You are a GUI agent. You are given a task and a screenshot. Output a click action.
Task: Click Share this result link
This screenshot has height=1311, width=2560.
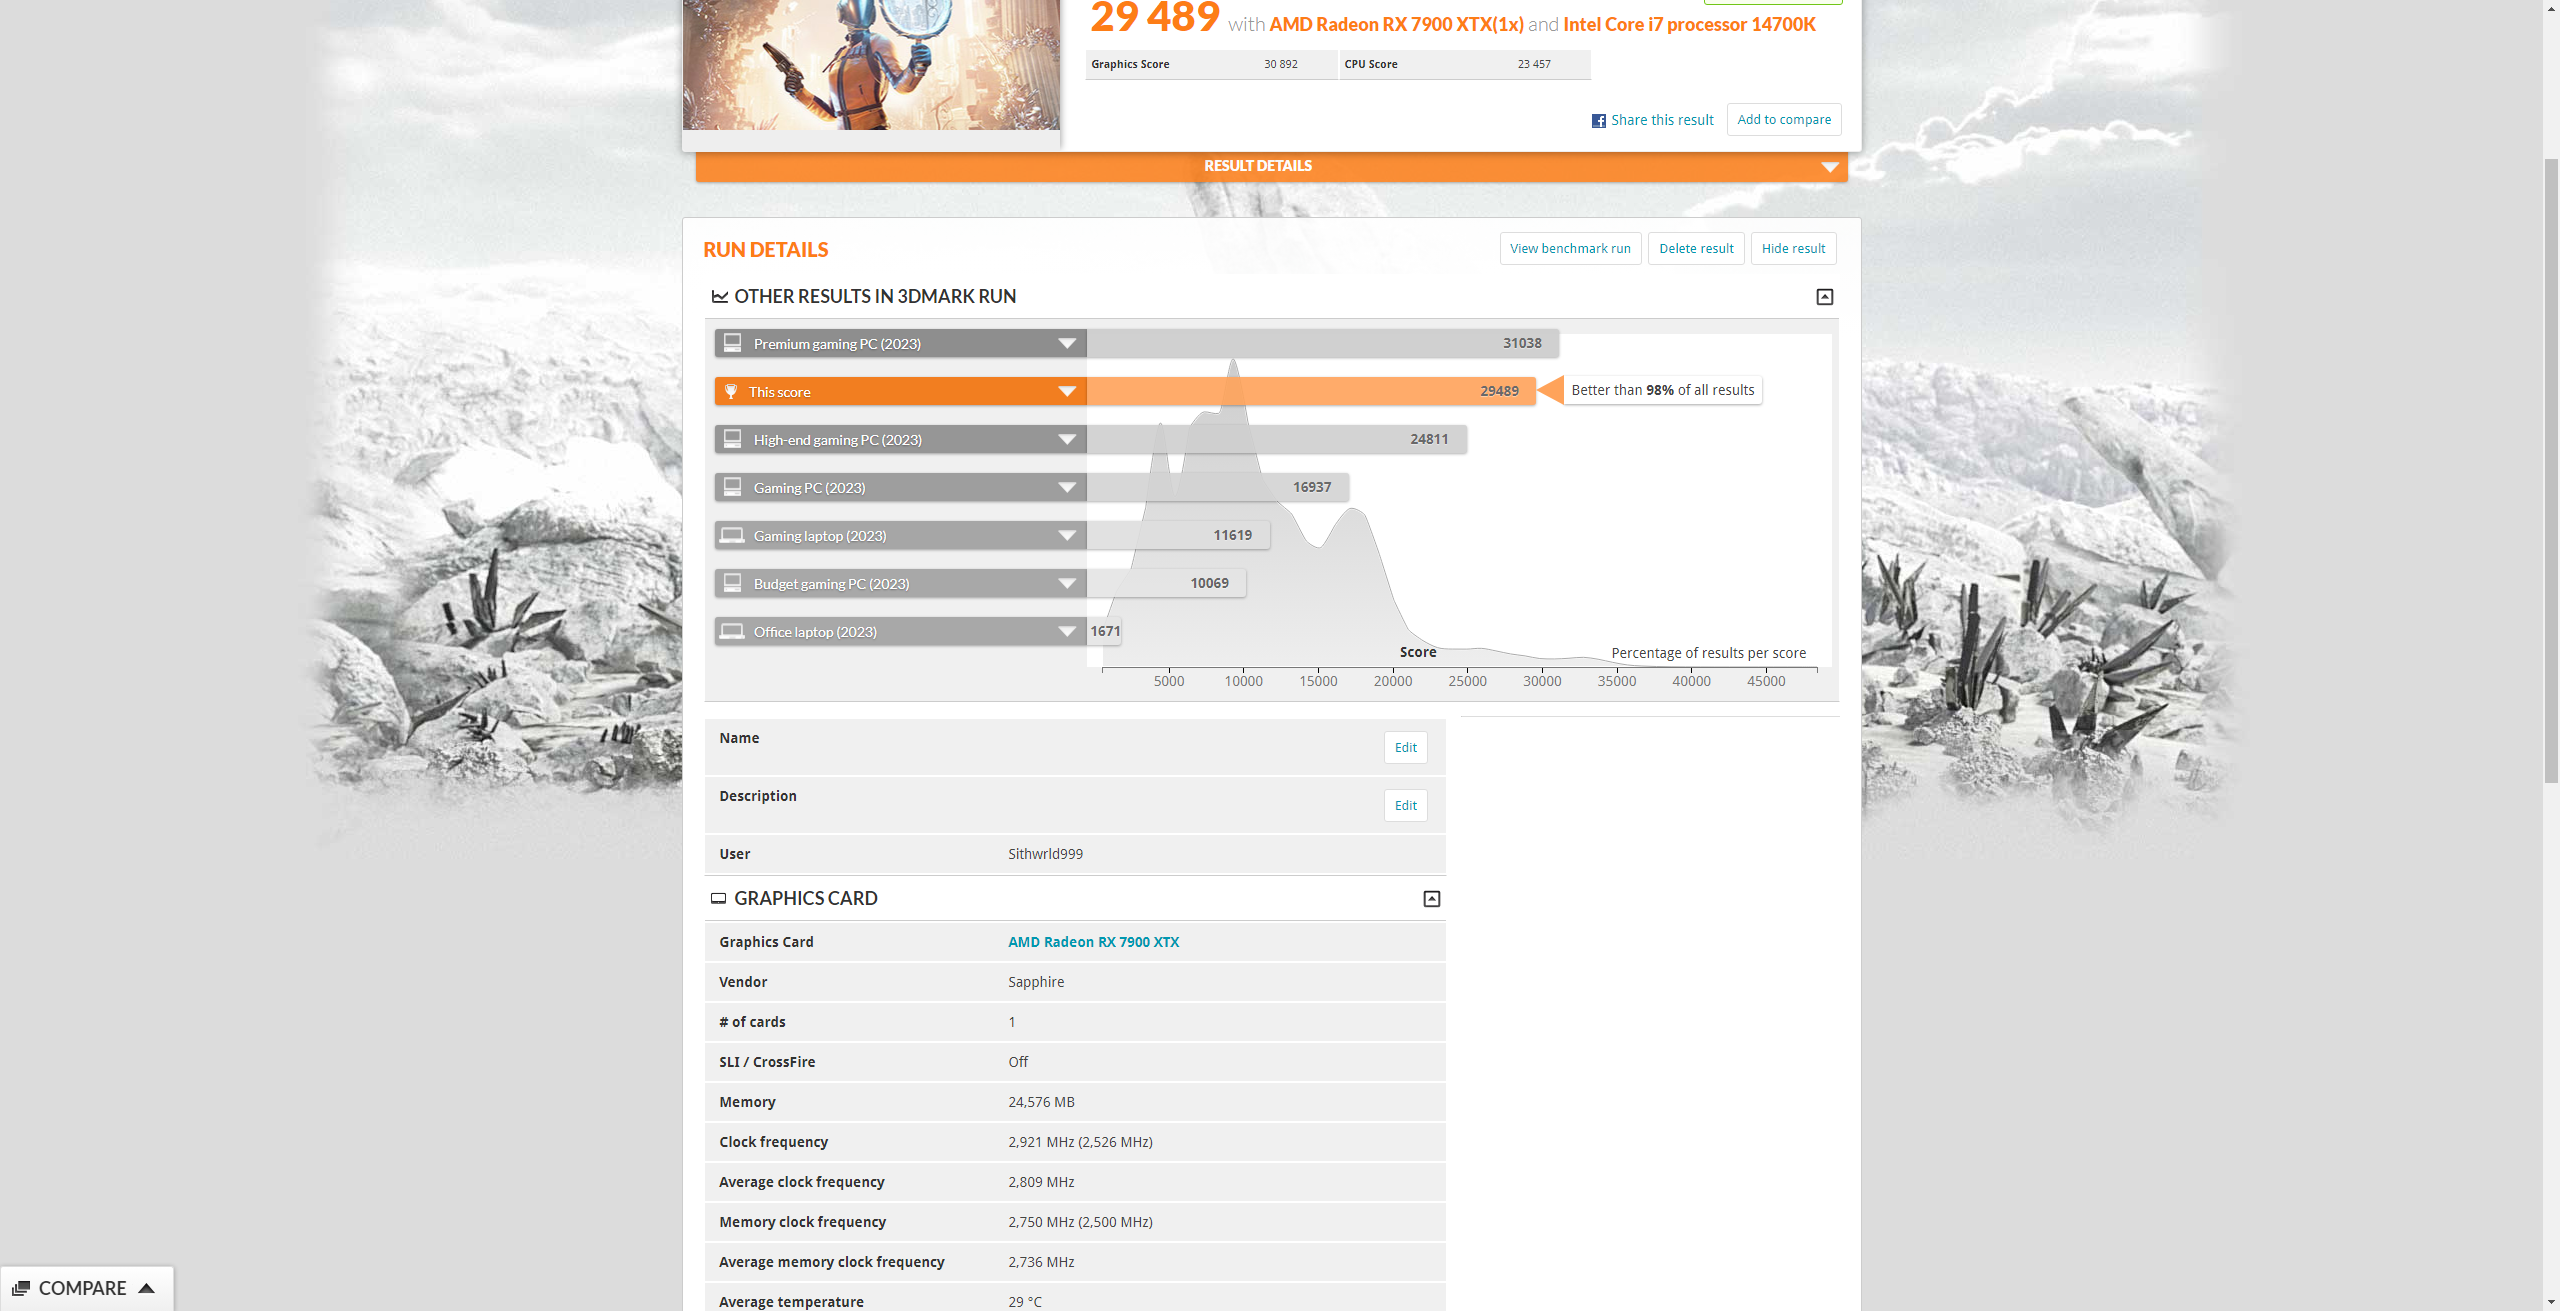1662,120
